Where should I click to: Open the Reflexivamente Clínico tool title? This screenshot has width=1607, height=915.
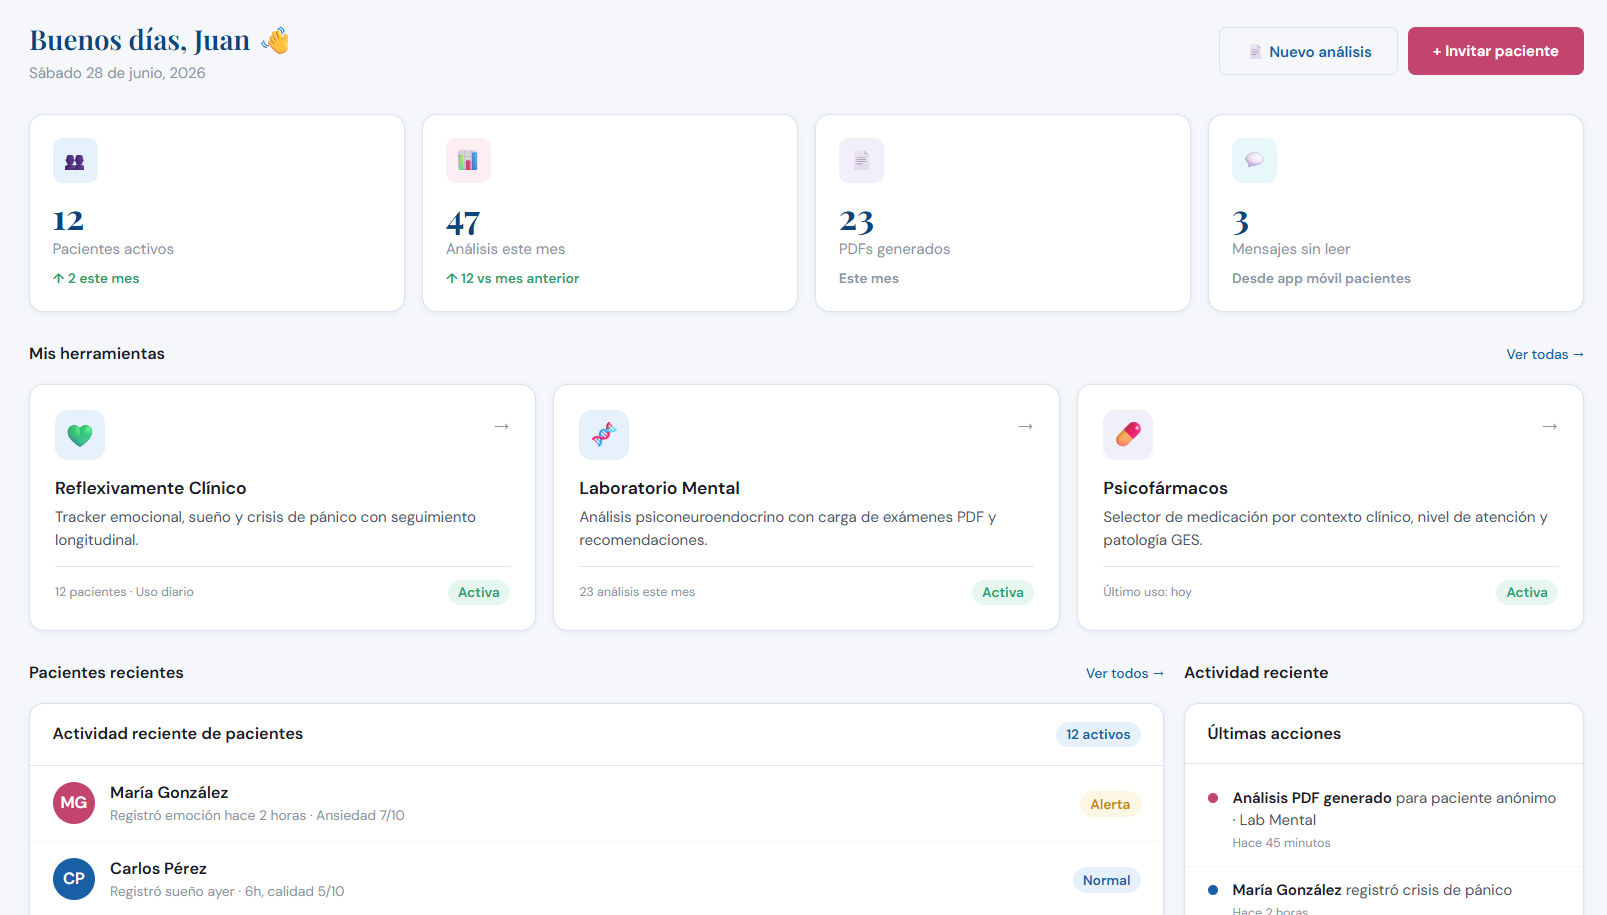point(151,488)
